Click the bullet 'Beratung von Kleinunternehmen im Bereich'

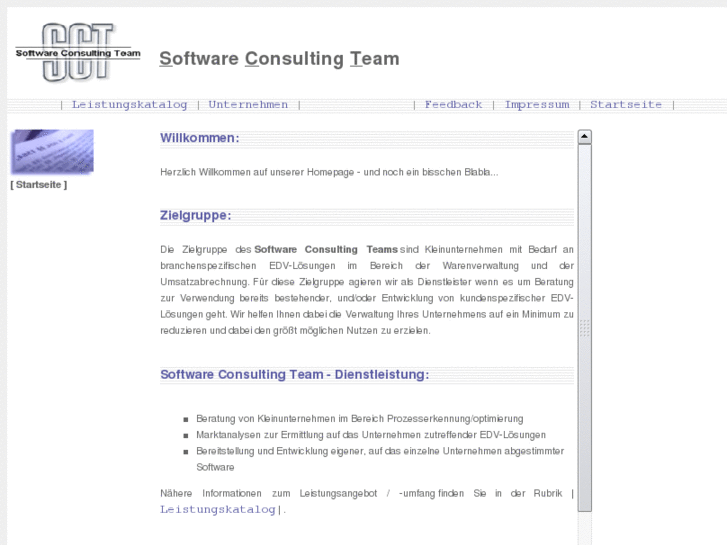coord(360,419)
